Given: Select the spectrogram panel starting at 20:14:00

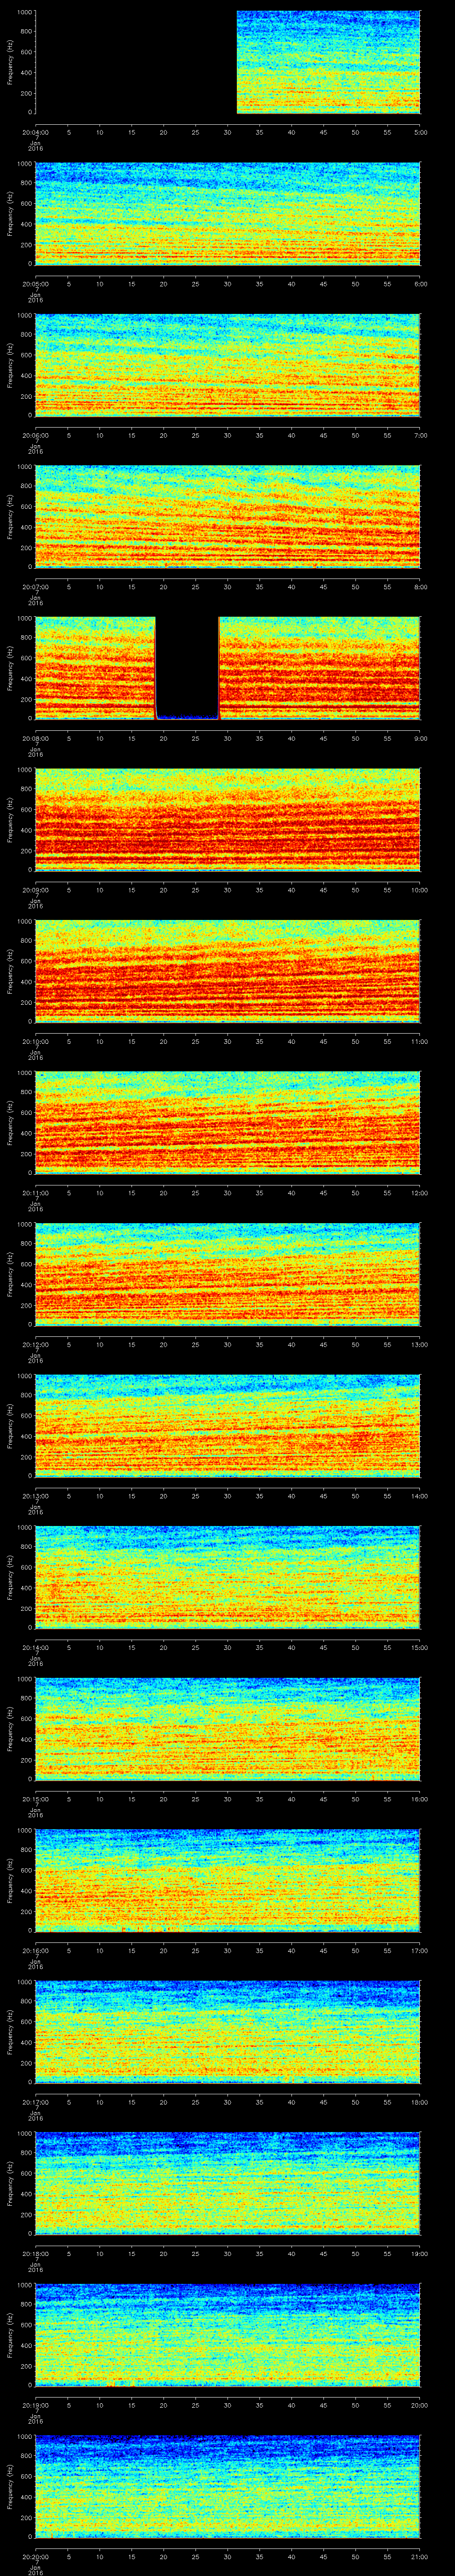Looking at the screenshot, I should point(228,1577).
